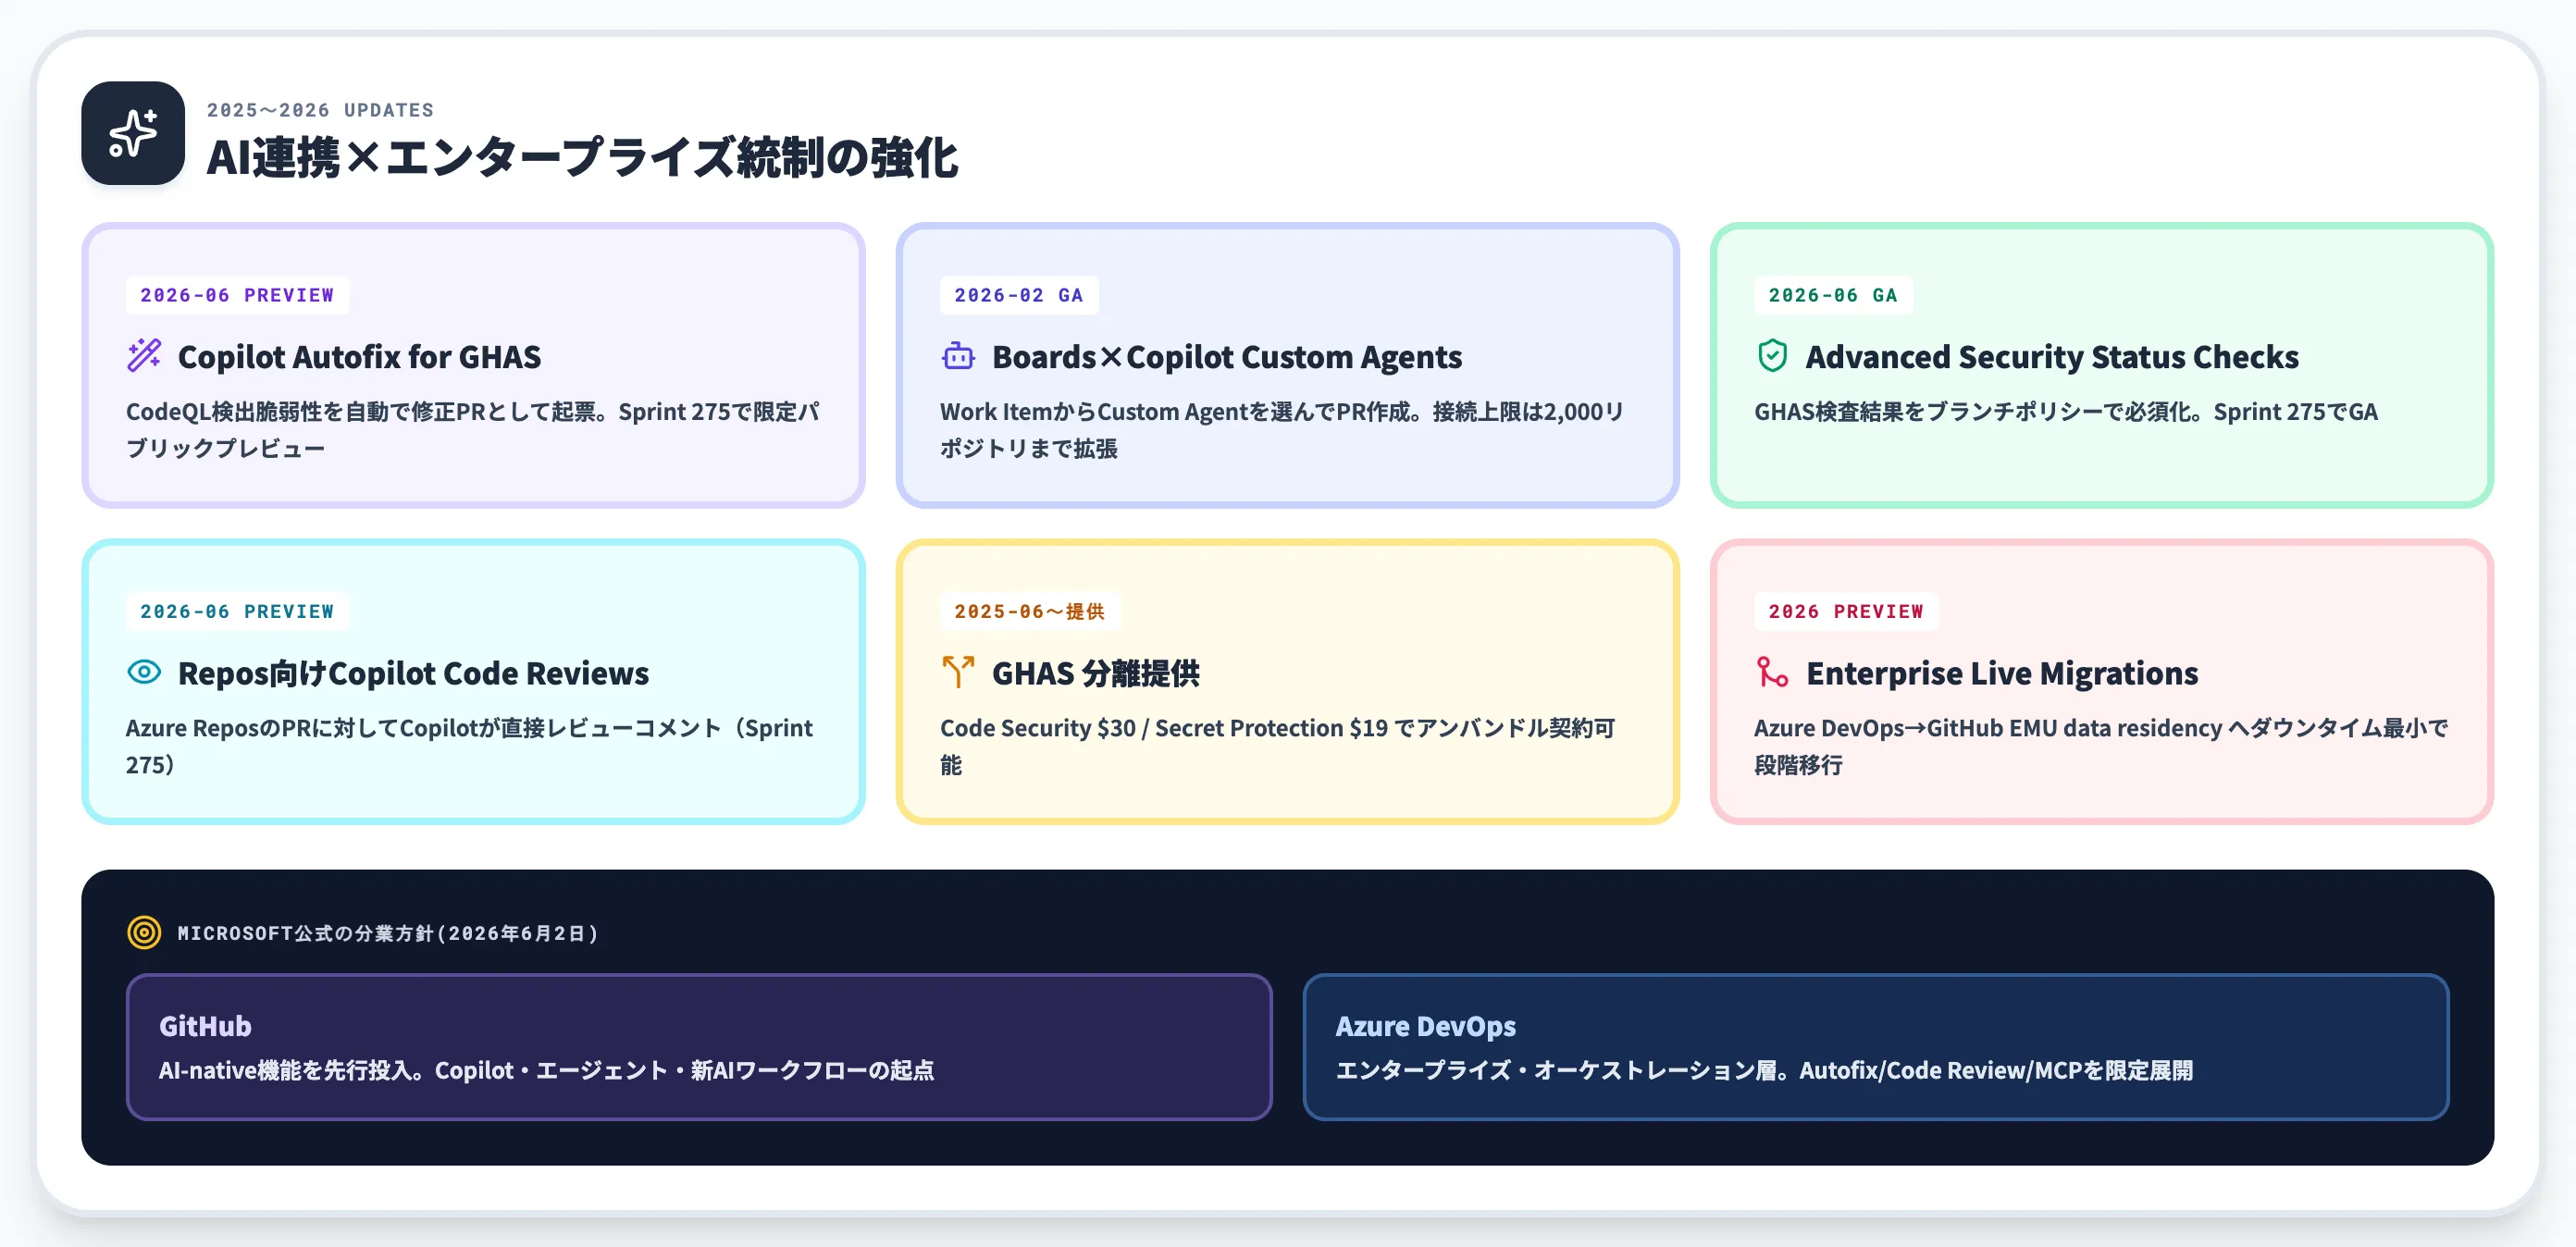Screen dimensions: 2576x1247
Task: Click the GitHub heading in the dark panel
Action: 205,1026
